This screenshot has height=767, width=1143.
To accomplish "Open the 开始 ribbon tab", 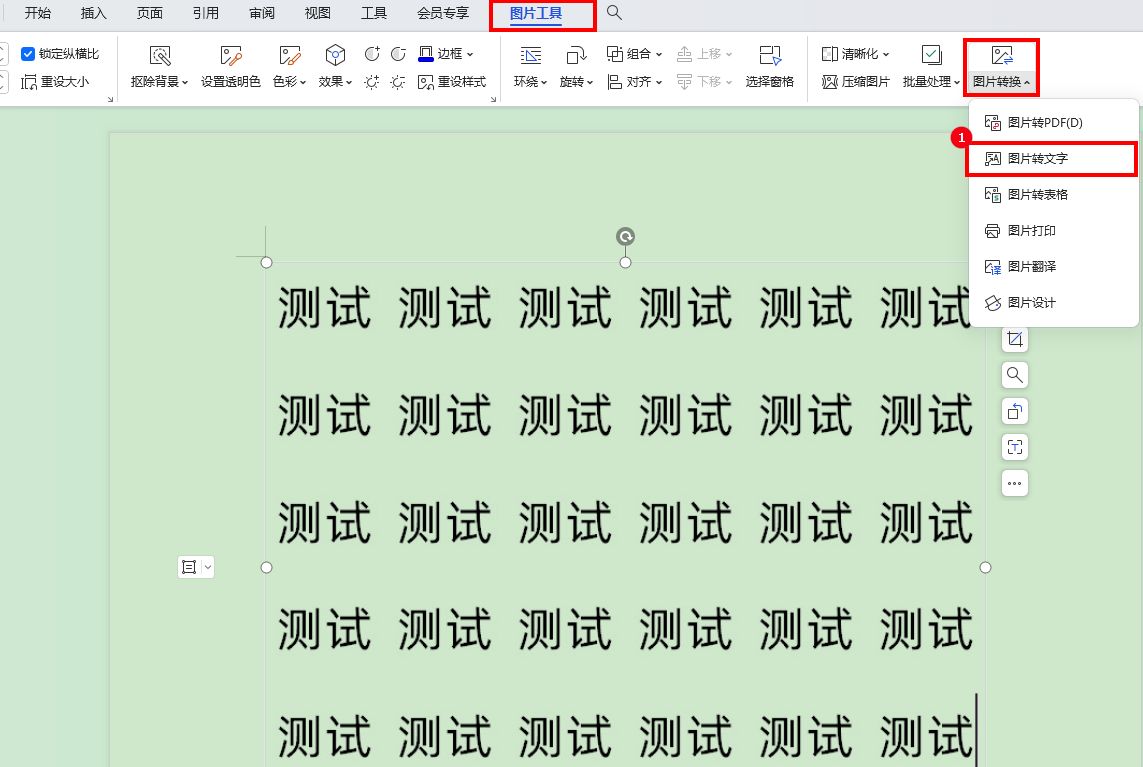I will point(37,13).
